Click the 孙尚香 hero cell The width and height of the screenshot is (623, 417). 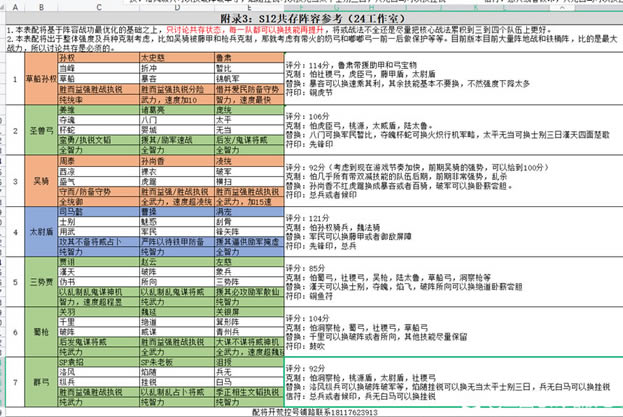point(151,161)
